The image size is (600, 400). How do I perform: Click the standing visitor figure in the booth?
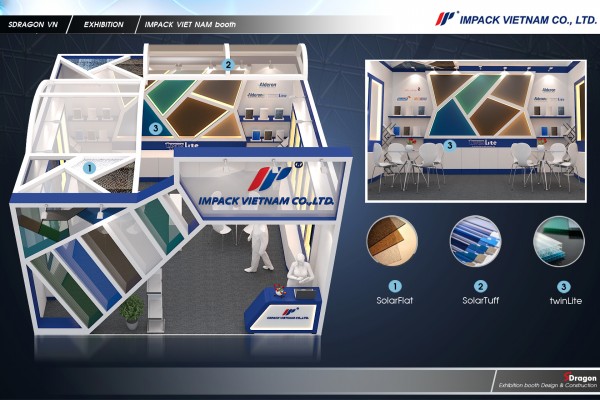(x=259, y=248)
